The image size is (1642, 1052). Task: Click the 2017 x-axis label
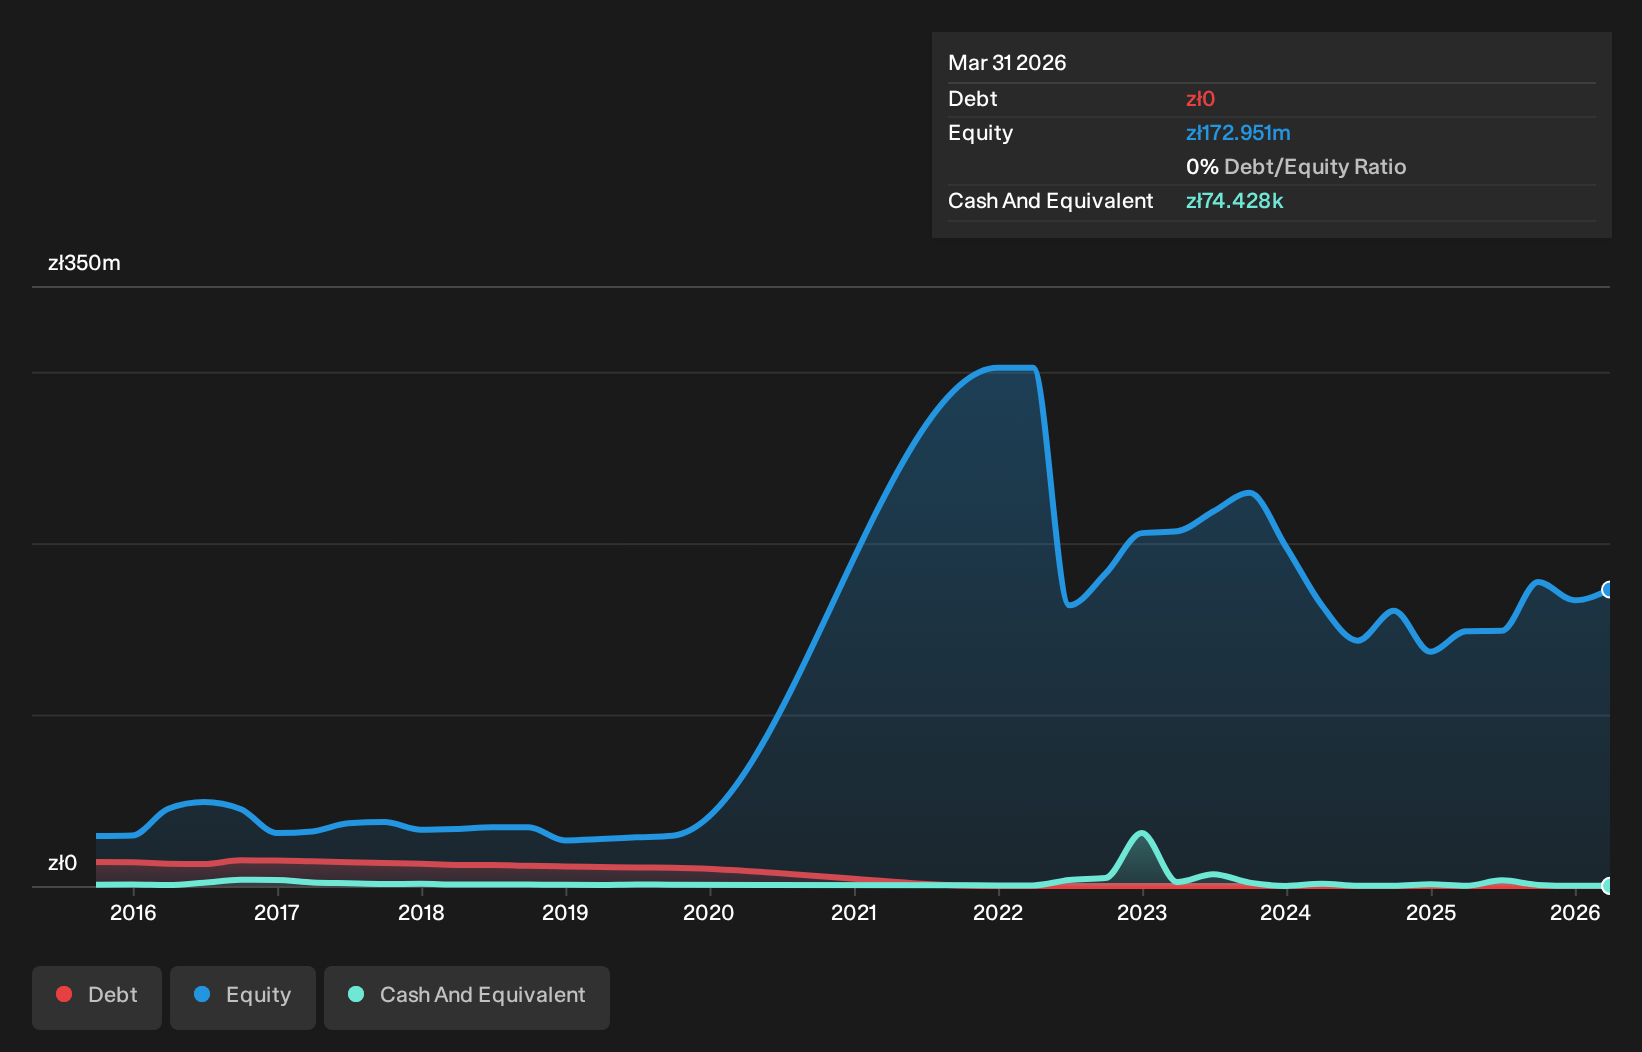(277, 913)
